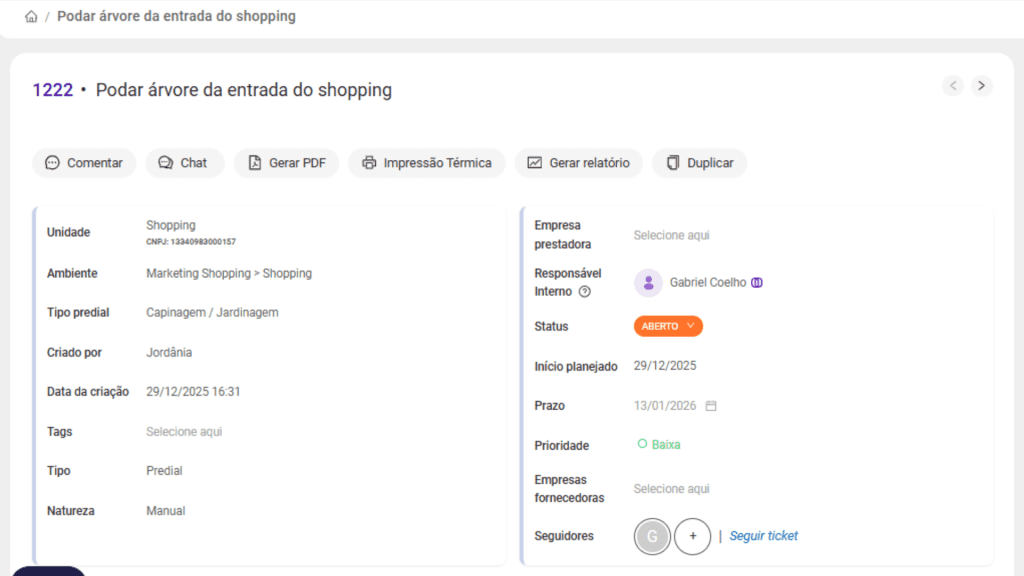This screenshot has width=1024, height=576.
Task: Choose Empresas fornecedoras from the selector
Action: 671,489
